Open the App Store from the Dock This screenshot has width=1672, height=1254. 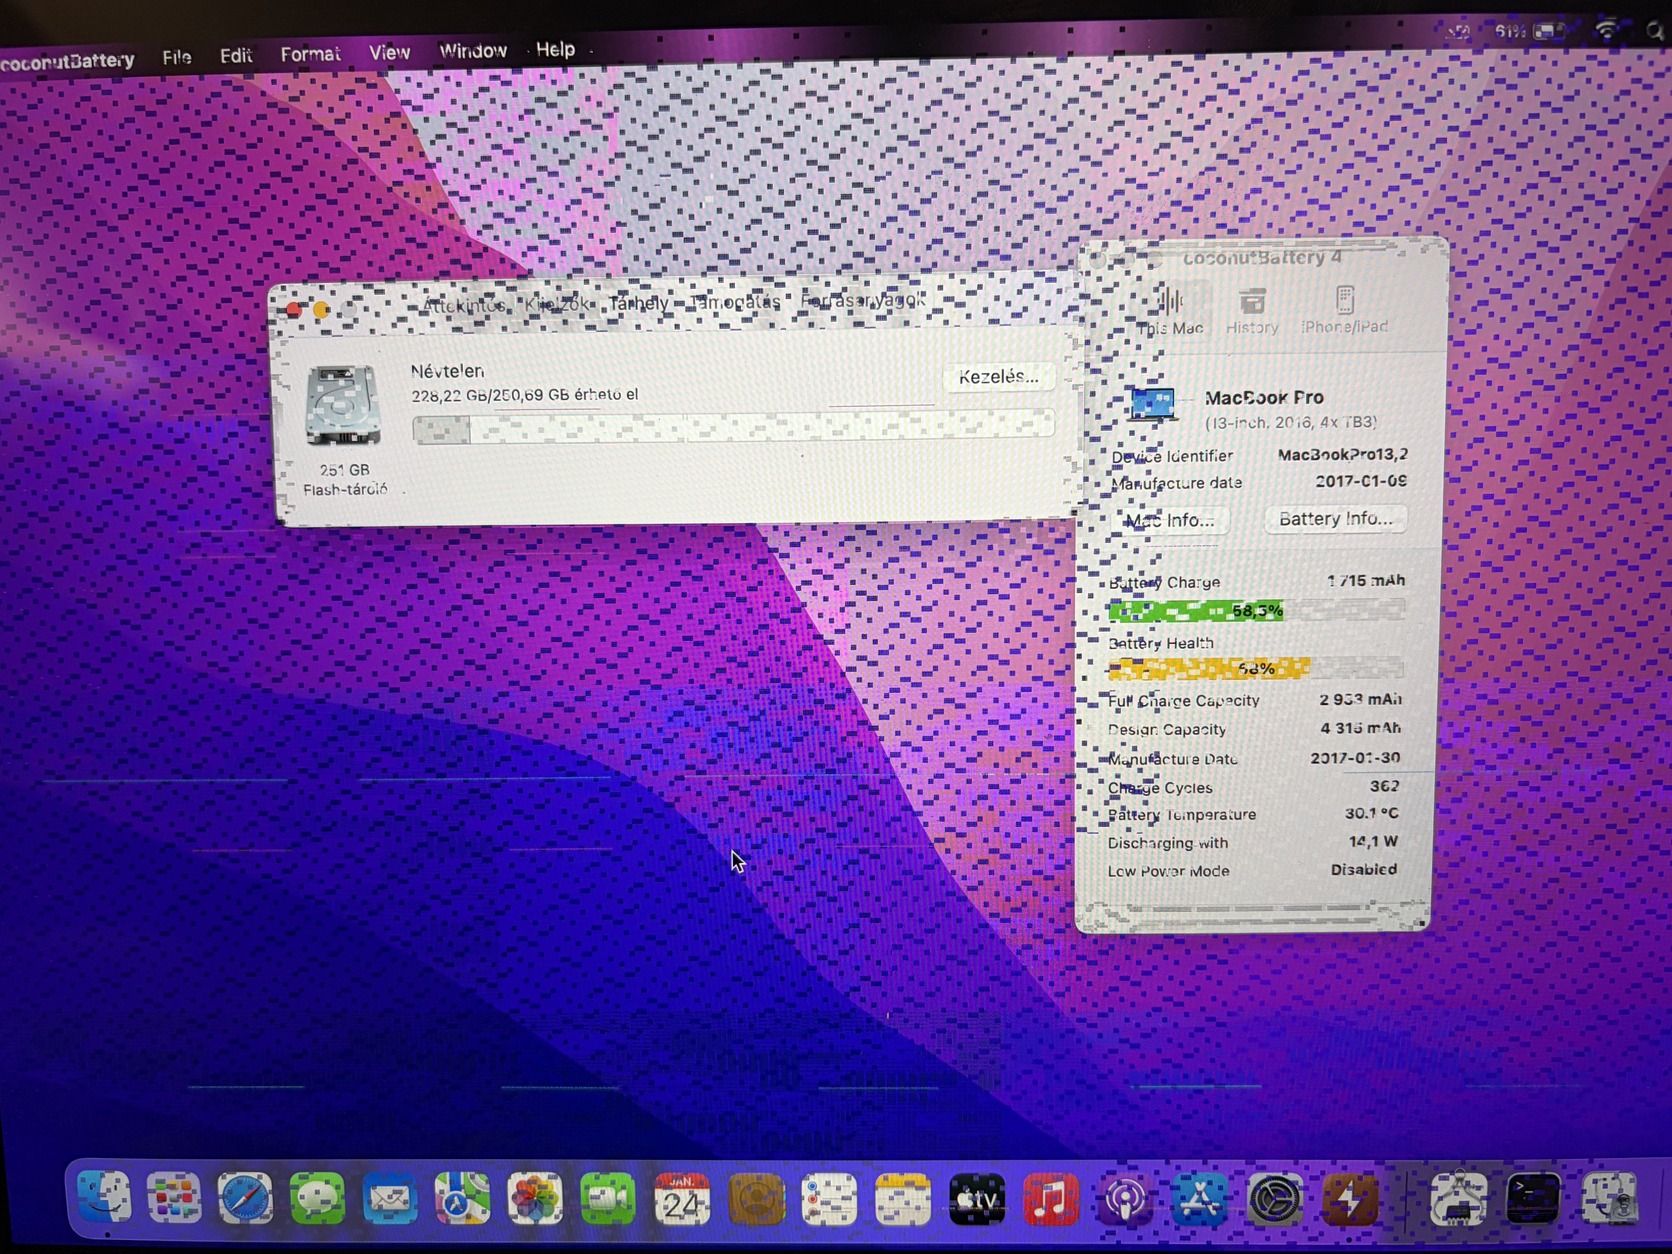(1200, 1198)
